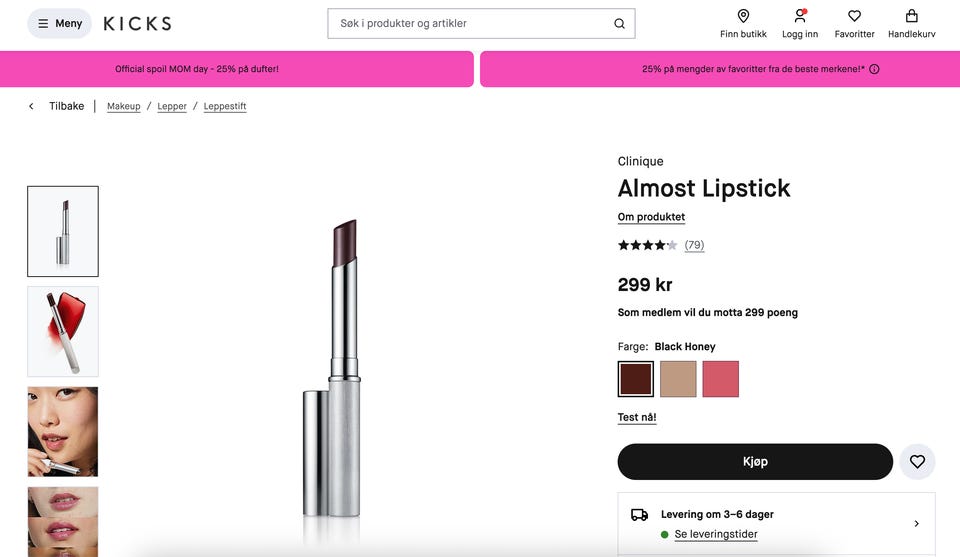
Task: Click the Test nå! link
Action: pyautogui.click(x=637, y=417)
